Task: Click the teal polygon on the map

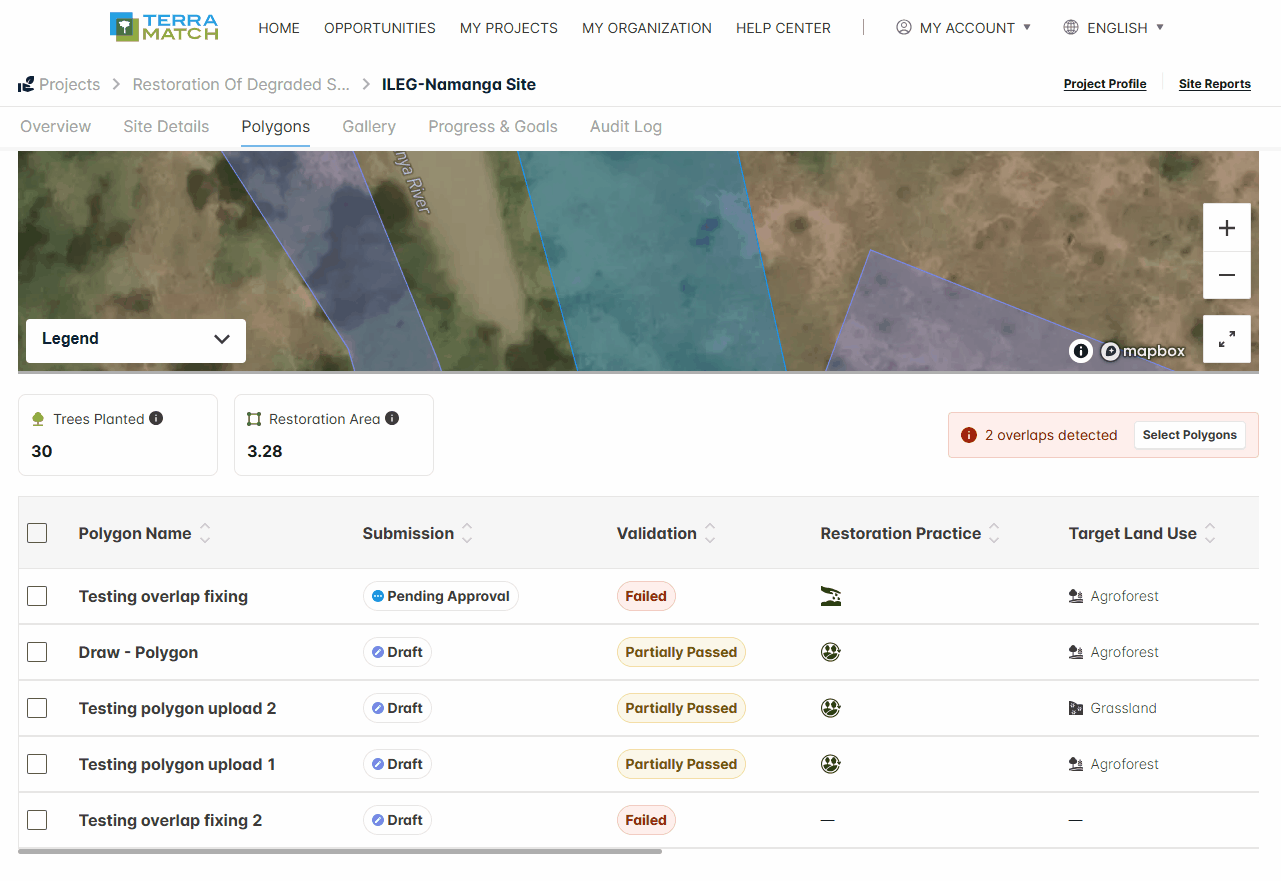Action: pyautogui.click(x=650, y=260)
